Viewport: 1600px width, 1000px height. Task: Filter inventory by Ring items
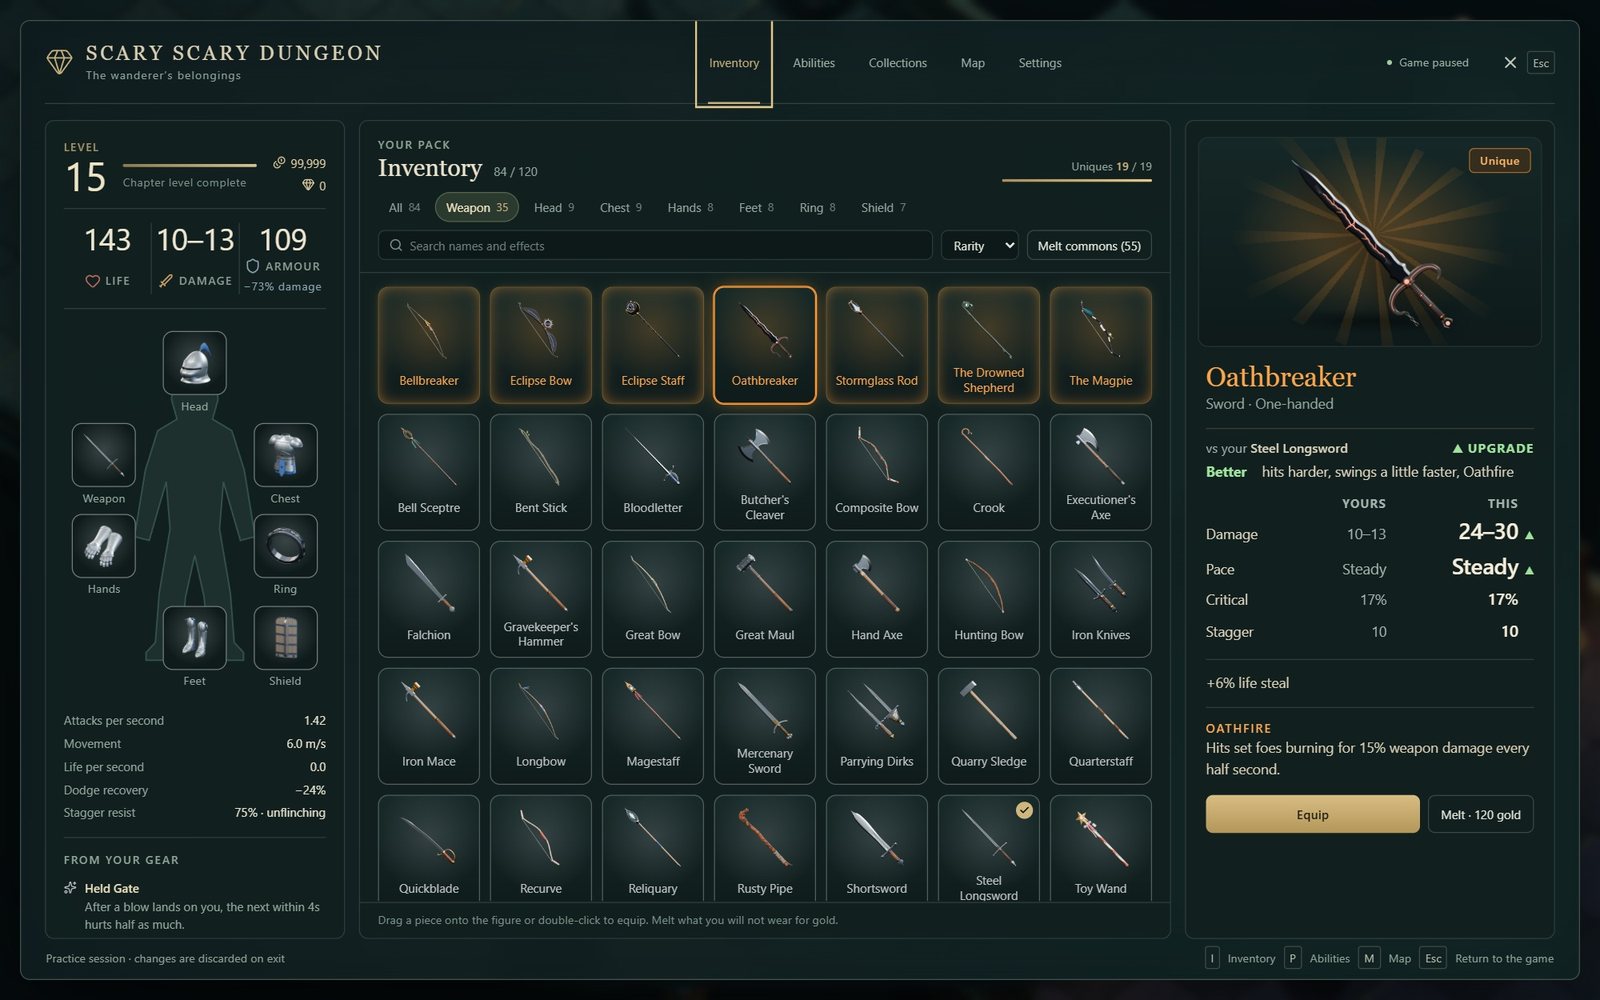point(817,208)
